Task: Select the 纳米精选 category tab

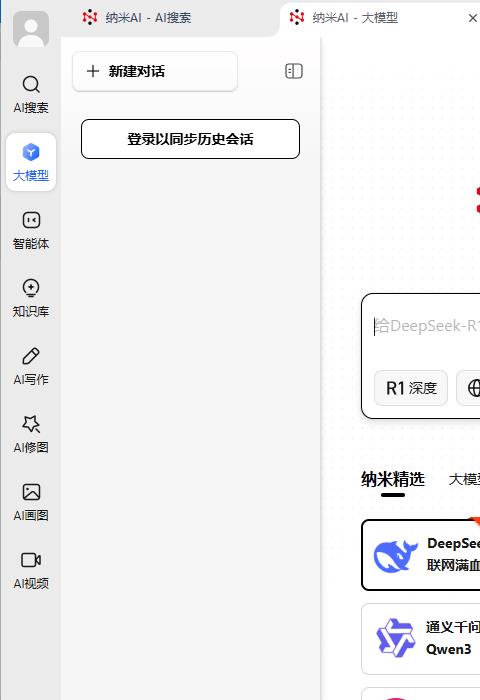Action: tap(393, 479)
